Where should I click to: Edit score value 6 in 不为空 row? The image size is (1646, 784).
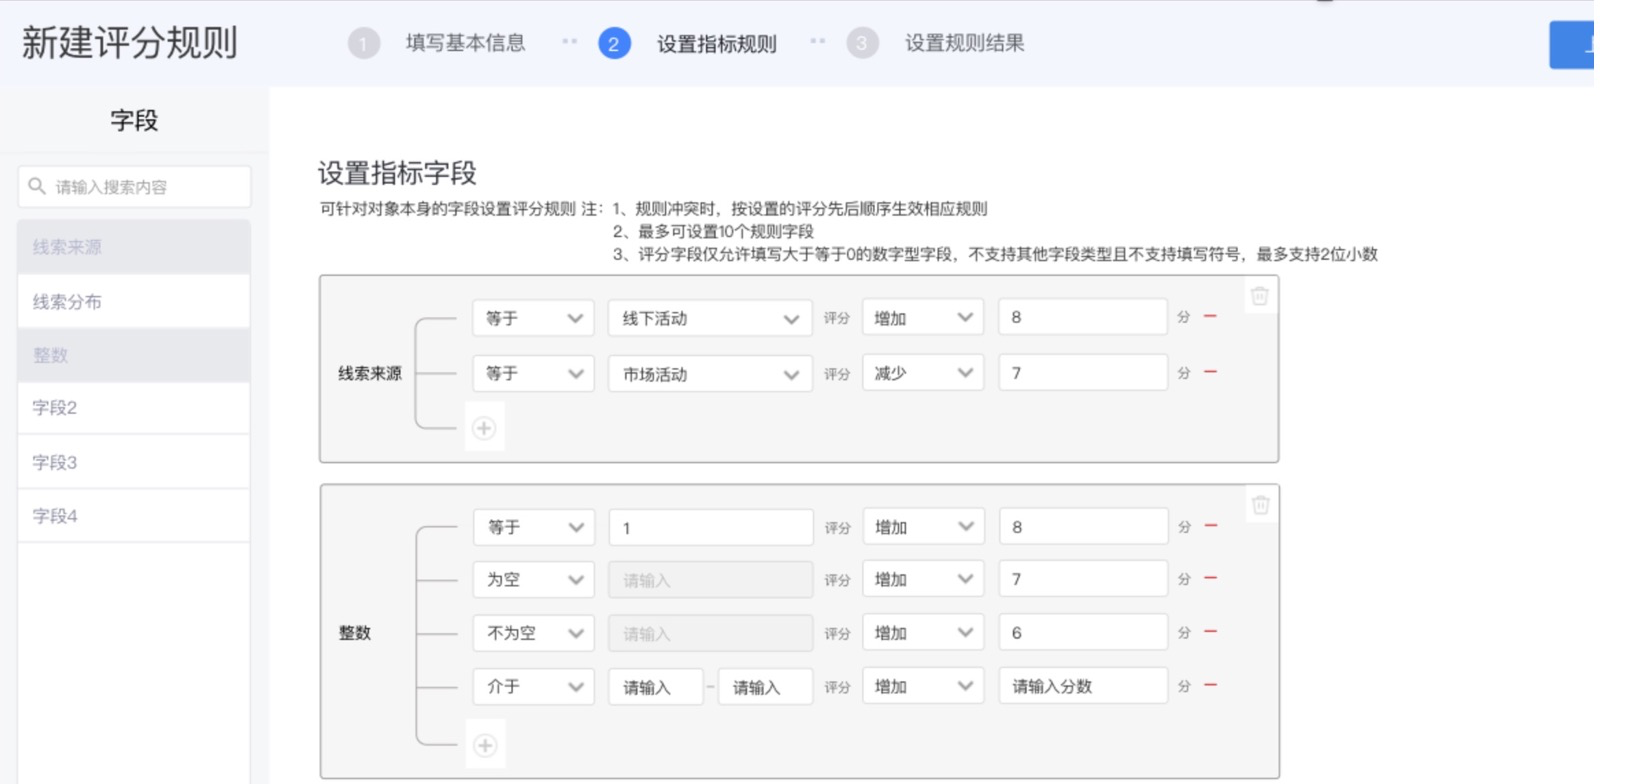coord(1083,632)
